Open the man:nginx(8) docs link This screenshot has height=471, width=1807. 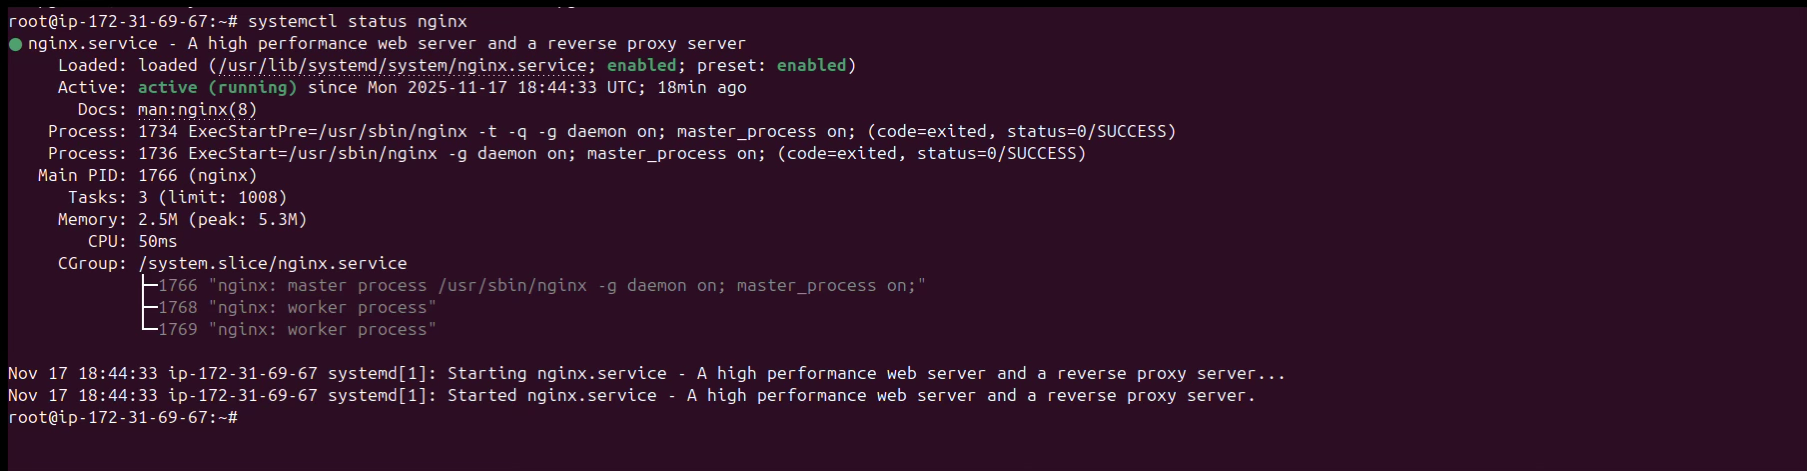[197, 110]
